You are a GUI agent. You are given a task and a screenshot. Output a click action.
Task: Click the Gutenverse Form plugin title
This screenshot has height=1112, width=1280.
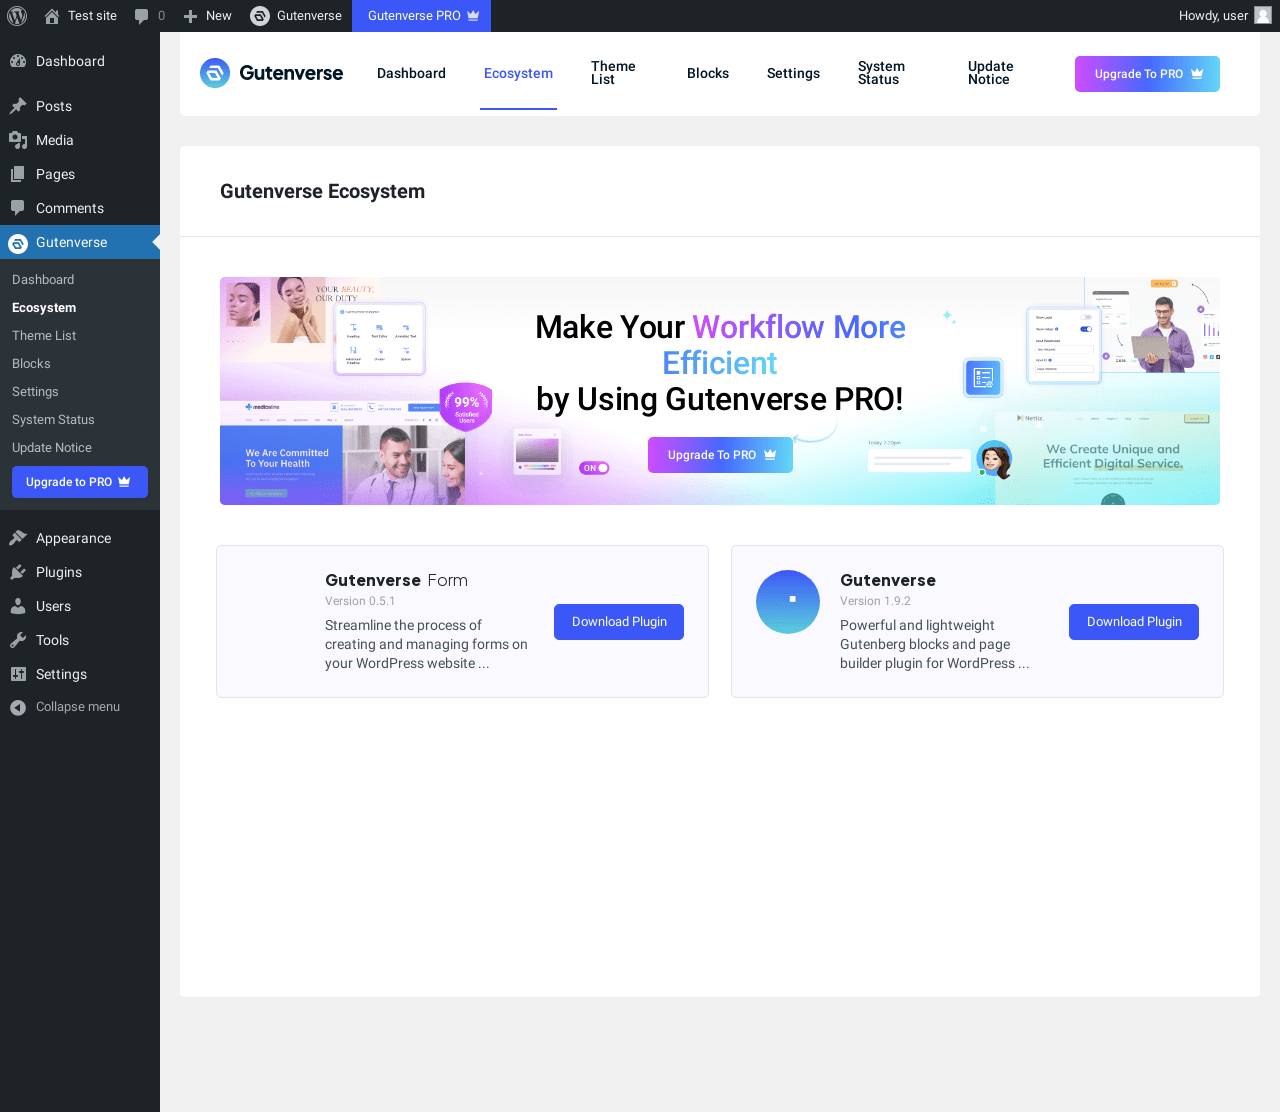pos(396,580)
